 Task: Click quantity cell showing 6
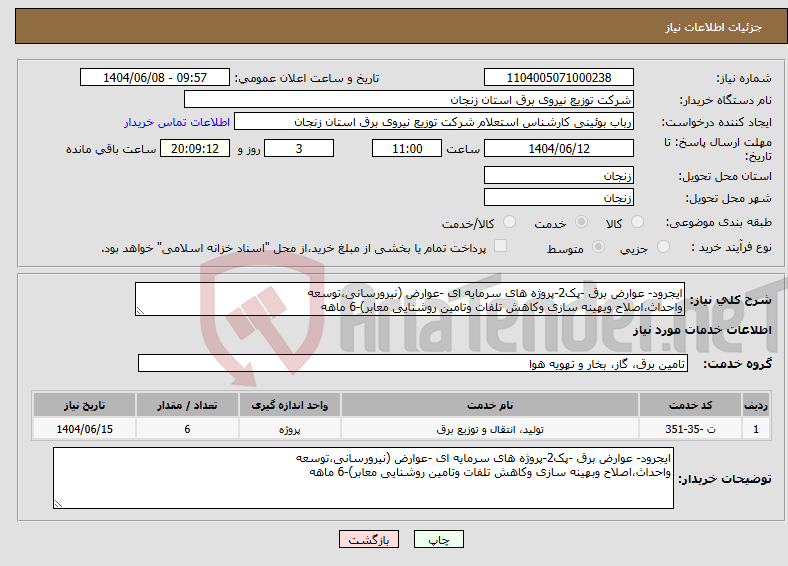pyautogui.click(x=187, y=429)
